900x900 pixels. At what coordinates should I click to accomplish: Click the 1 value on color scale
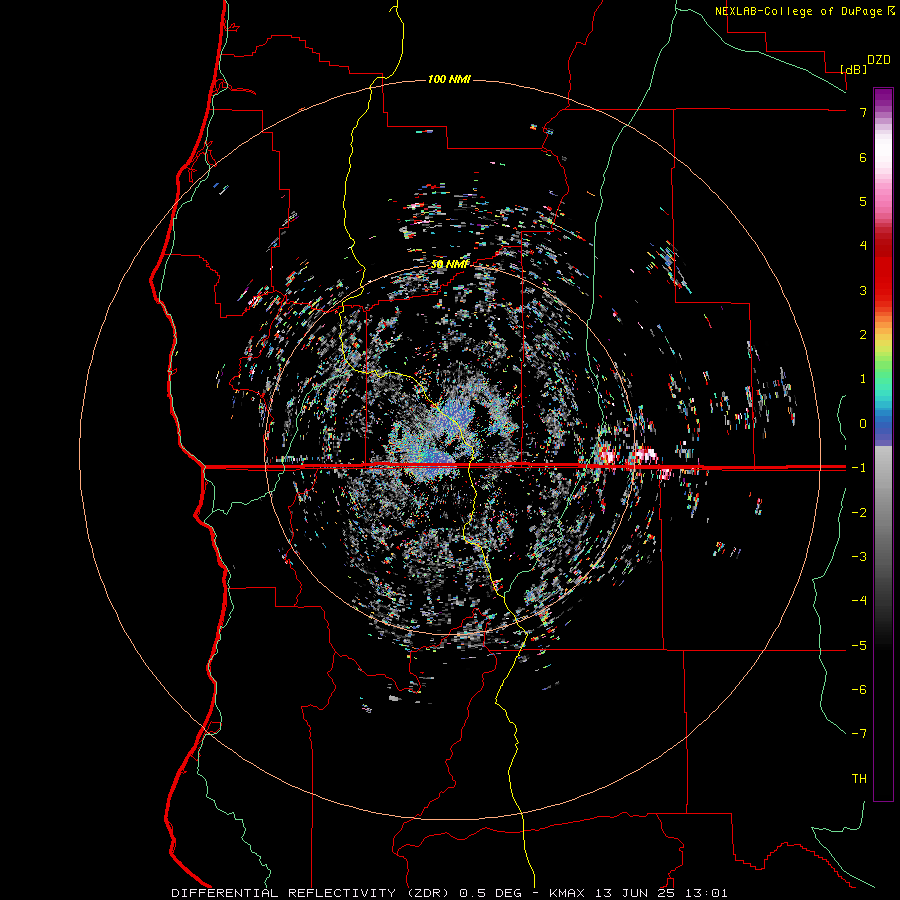coord(863,379)
